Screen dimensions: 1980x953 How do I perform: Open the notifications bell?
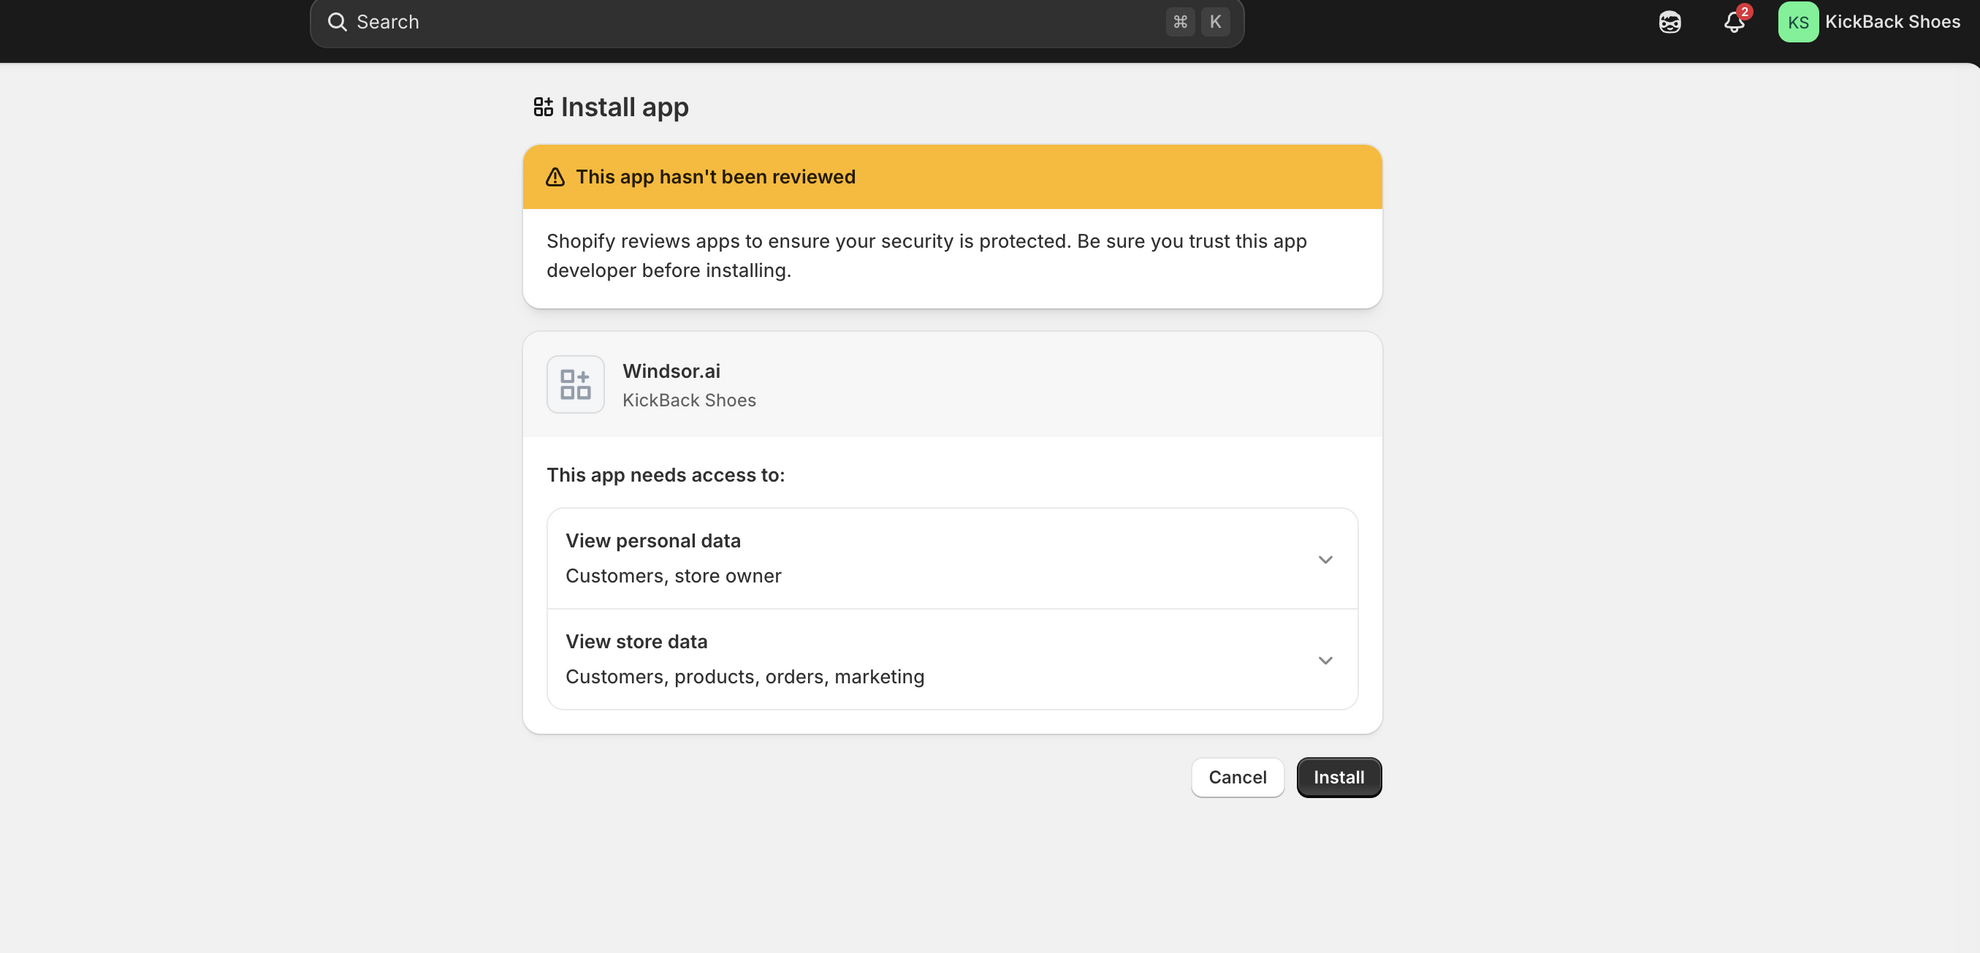click(1734, 22)
